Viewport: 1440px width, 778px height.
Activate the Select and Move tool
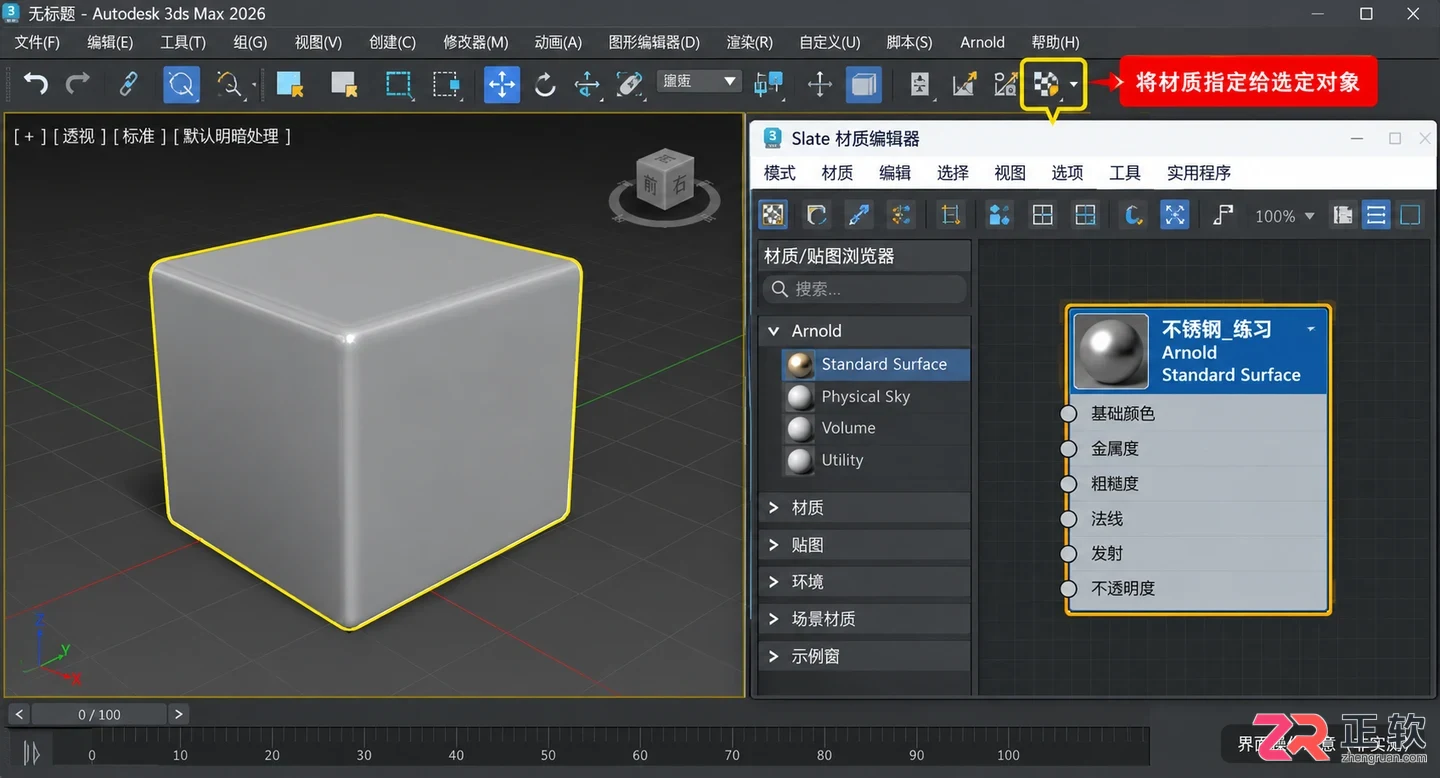(x=501, y=84)
